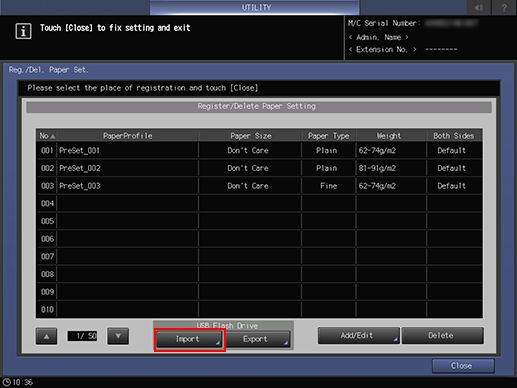
Task: Click the Both Sides column header
Action: [454, 136]
